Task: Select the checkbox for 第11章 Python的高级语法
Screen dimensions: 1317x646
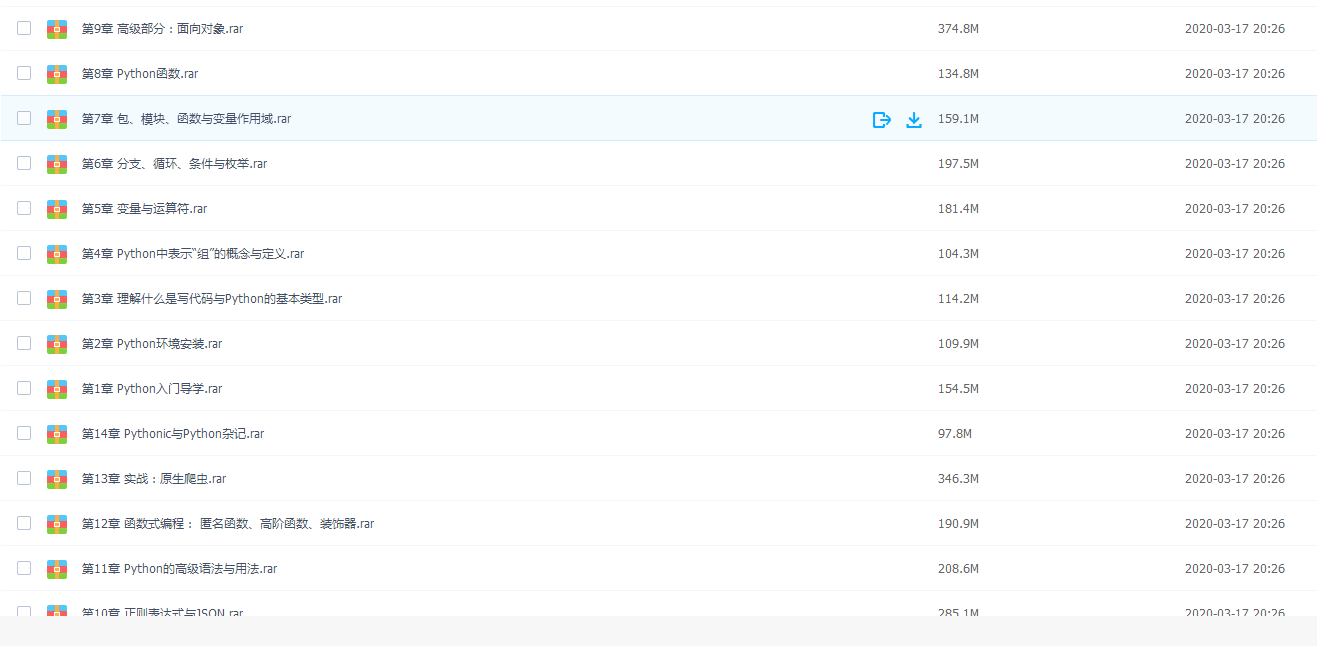Action: pos(24,568)
